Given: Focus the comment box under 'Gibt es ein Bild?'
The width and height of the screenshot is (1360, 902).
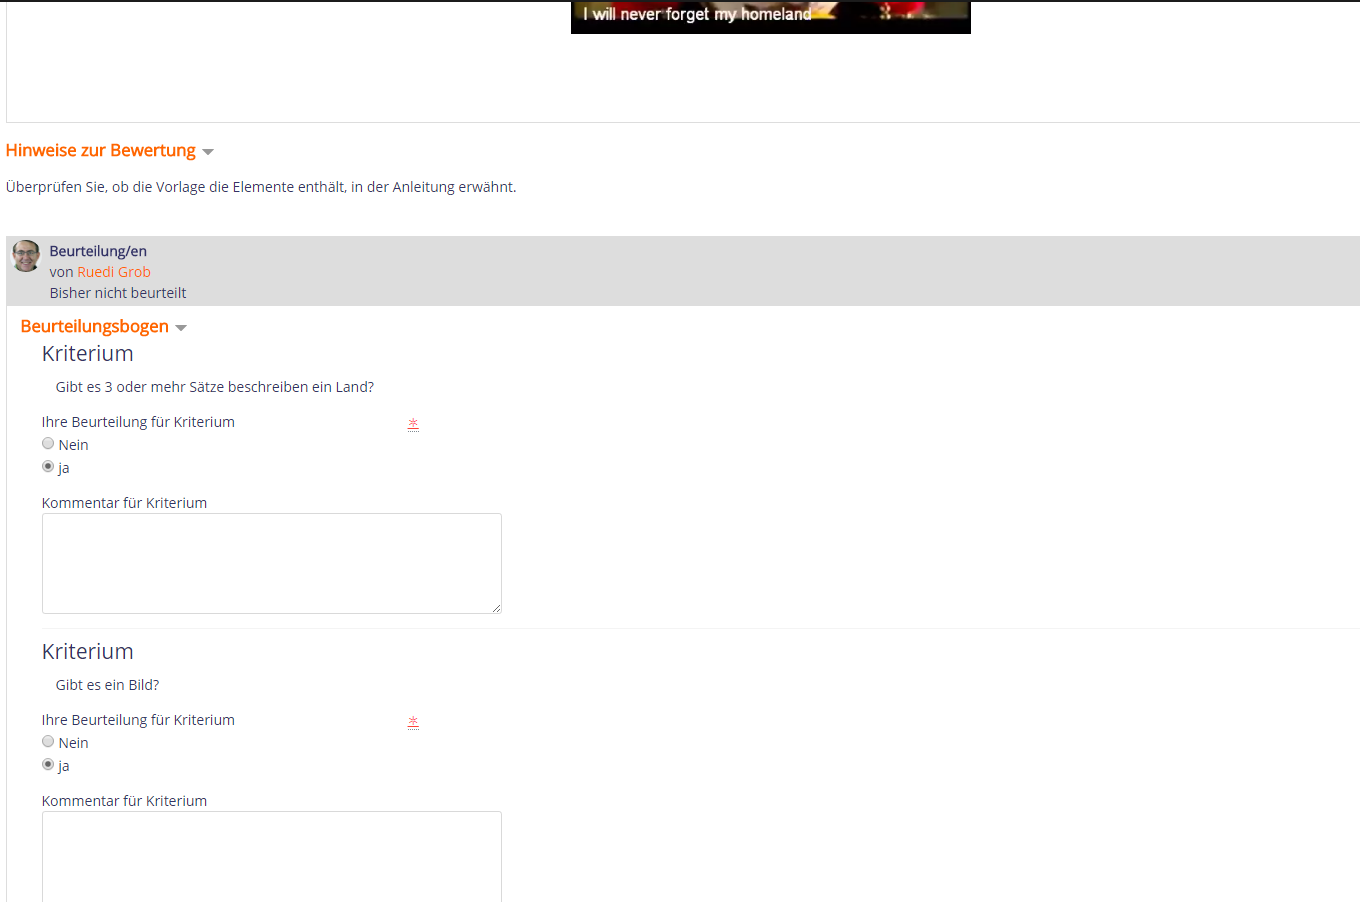Looking at the screenshot, I should pyautogui.click(x=271, y=856).
